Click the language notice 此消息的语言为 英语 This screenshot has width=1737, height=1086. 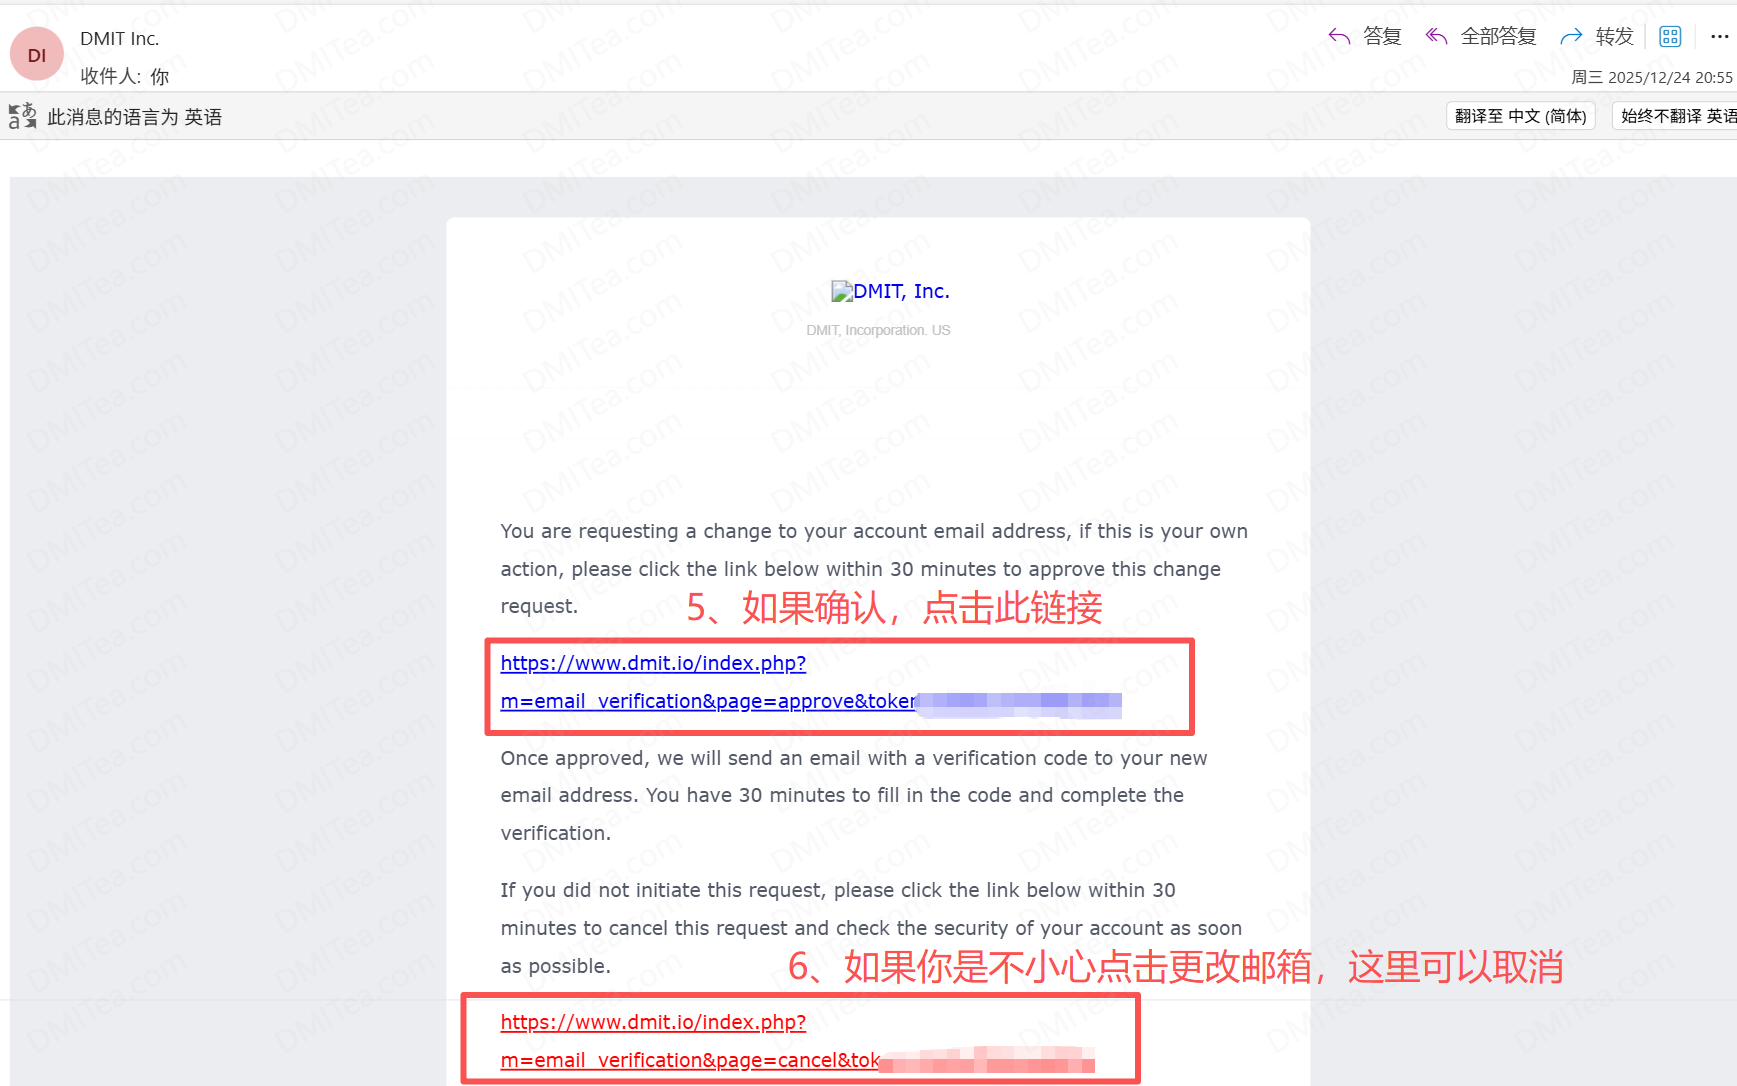point(135,116)
